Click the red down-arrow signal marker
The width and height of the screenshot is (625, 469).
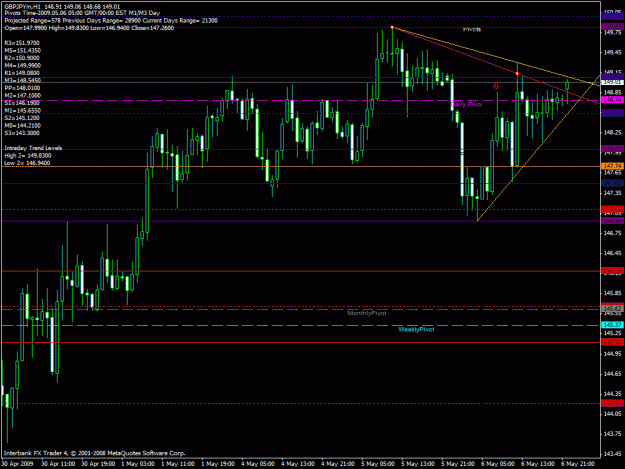(496, 85)
